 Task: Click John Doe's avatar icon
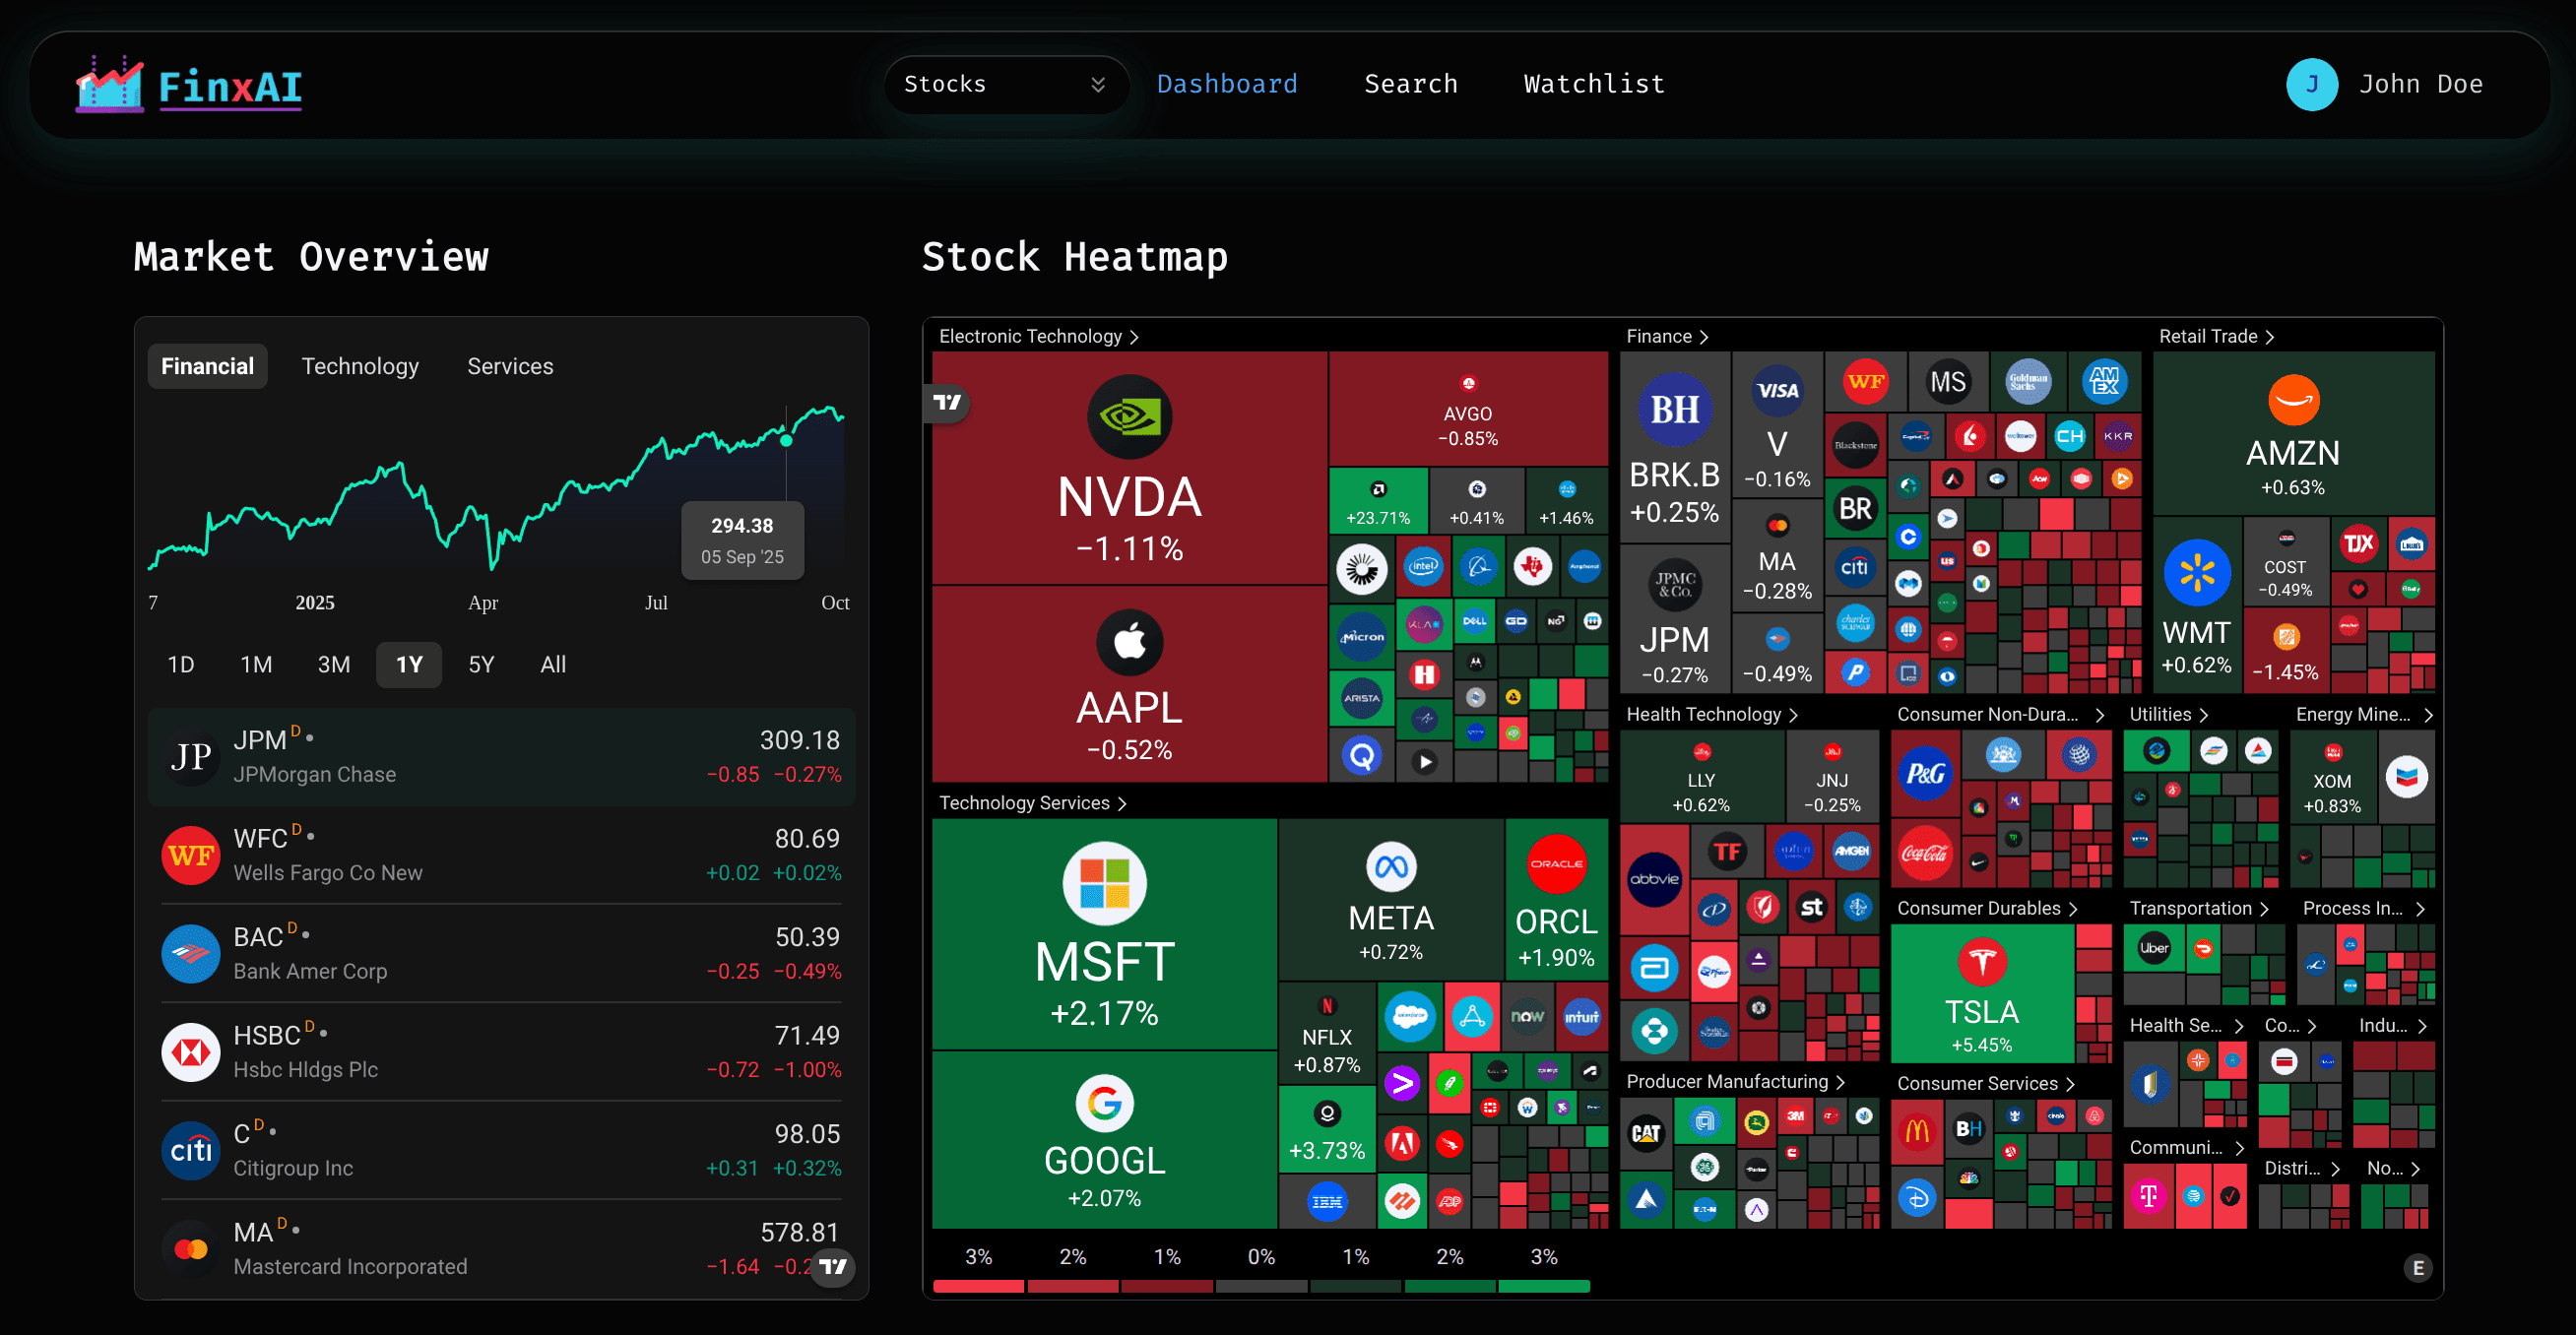point(2311,85)
